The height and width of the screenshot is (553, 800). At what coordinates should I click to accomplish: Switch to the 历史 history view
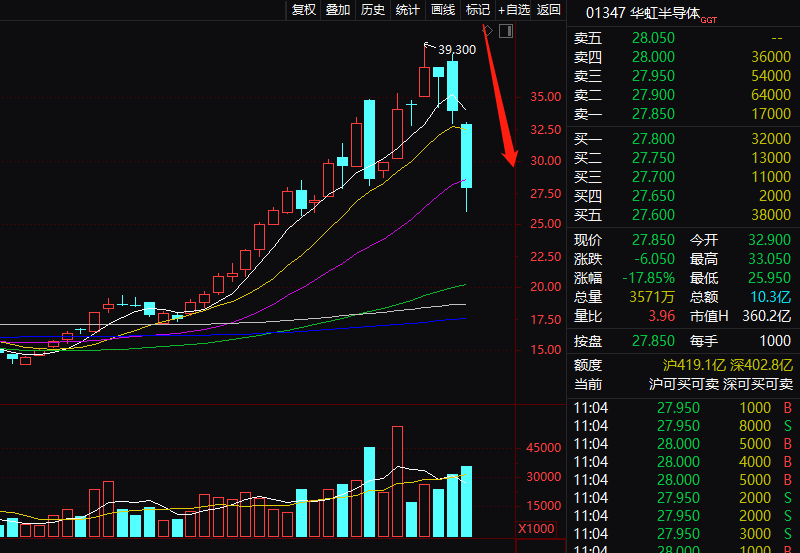372,10
